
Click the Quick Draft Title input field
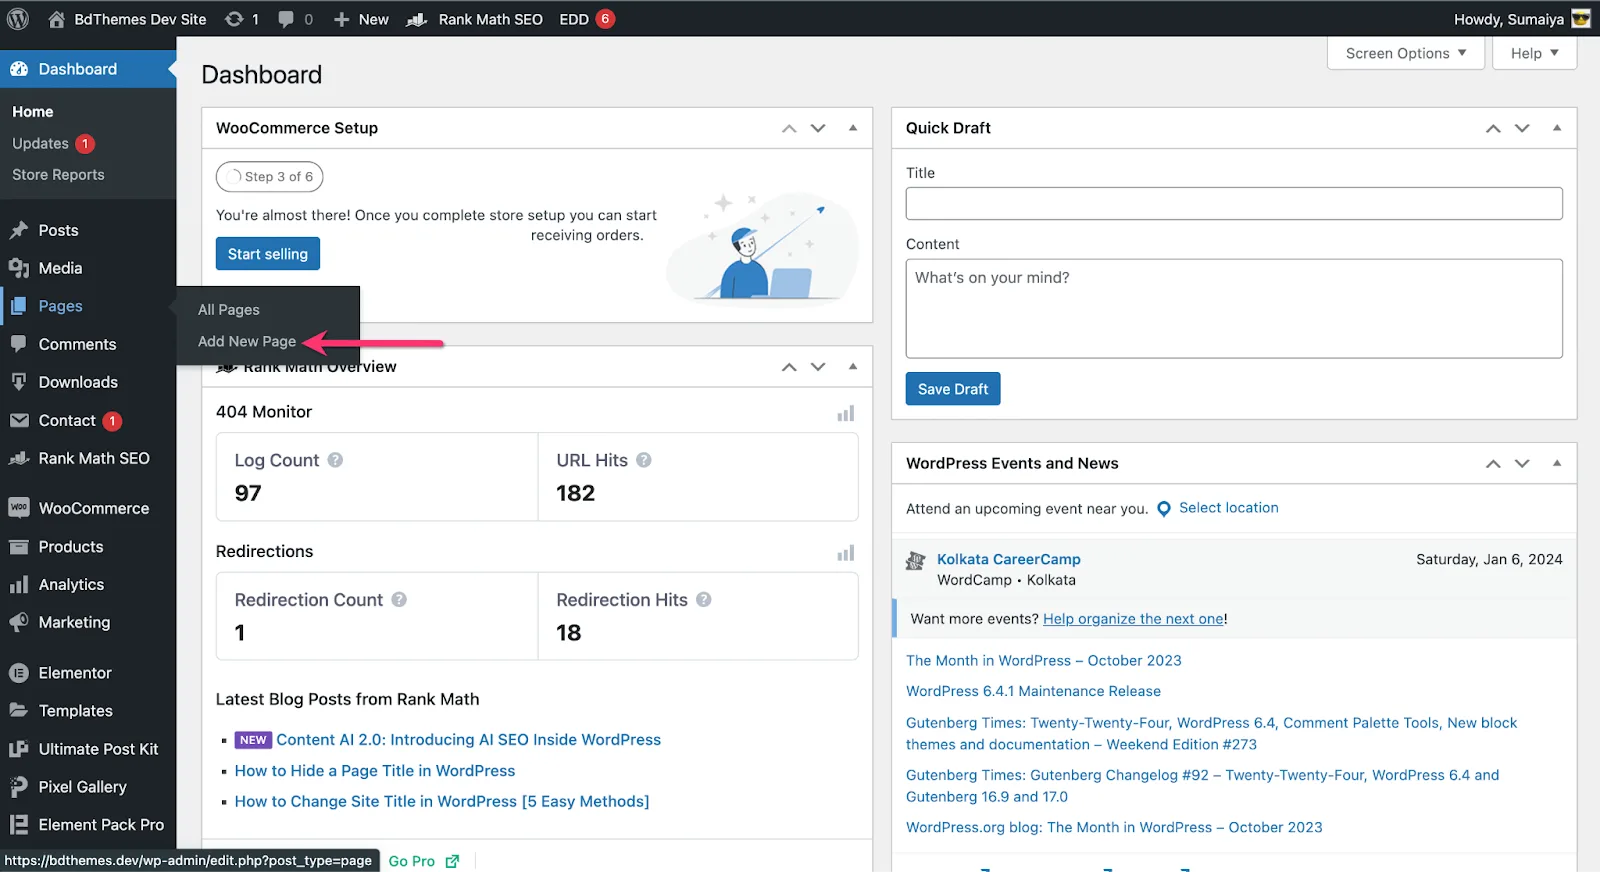[x=1234, y=203]
